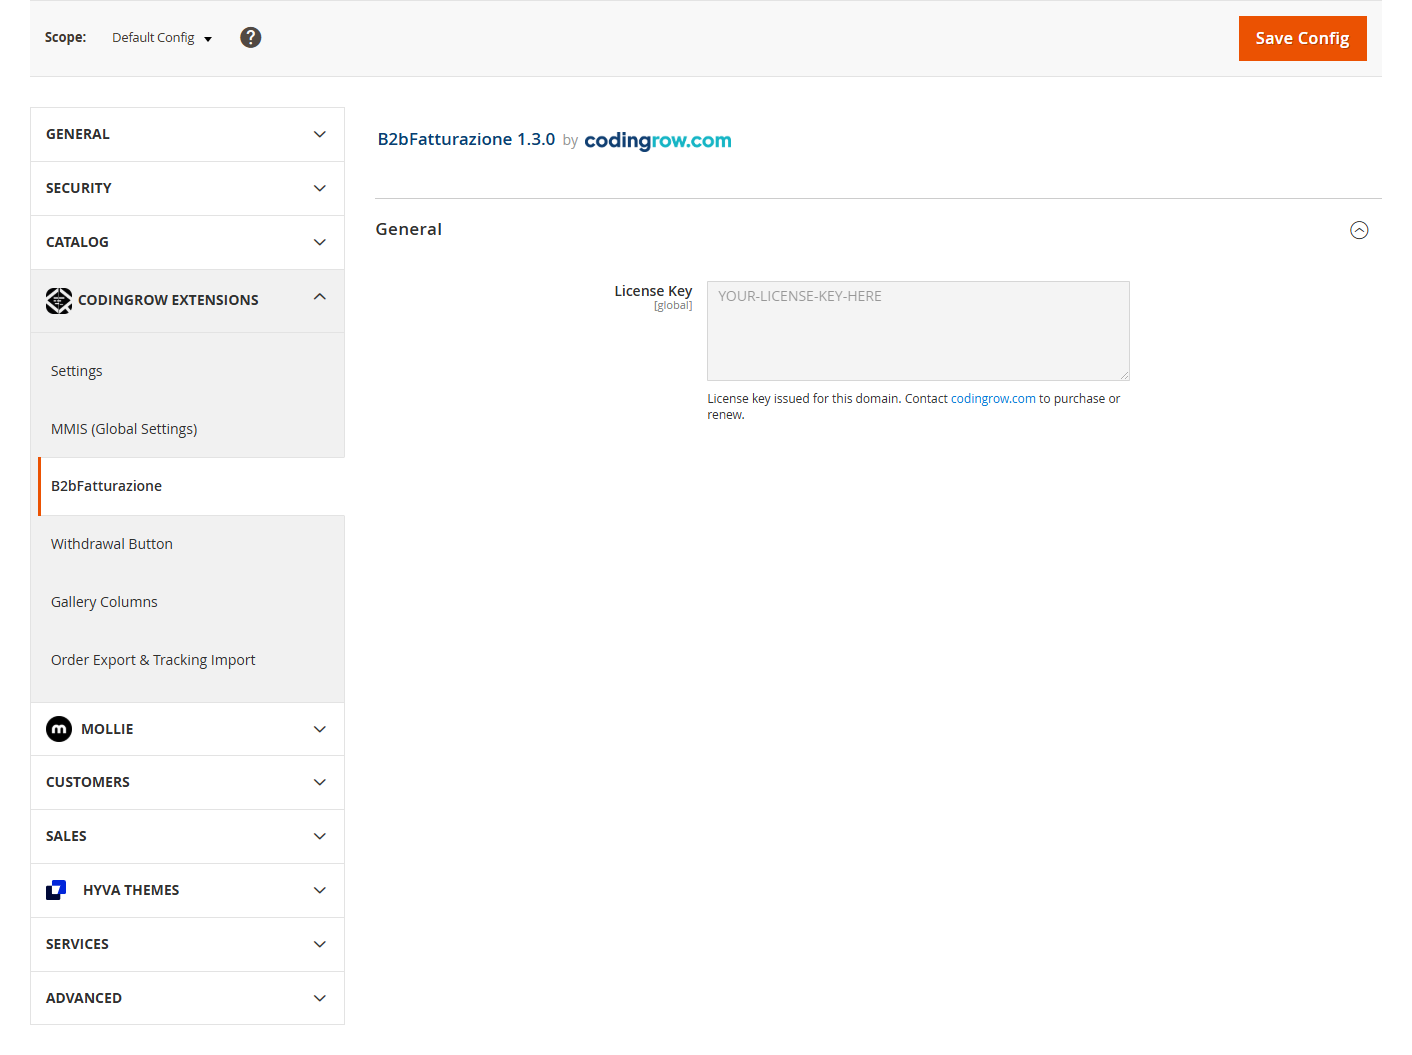
Task: Click the CATALOG tab label
Action: (77, 242)
